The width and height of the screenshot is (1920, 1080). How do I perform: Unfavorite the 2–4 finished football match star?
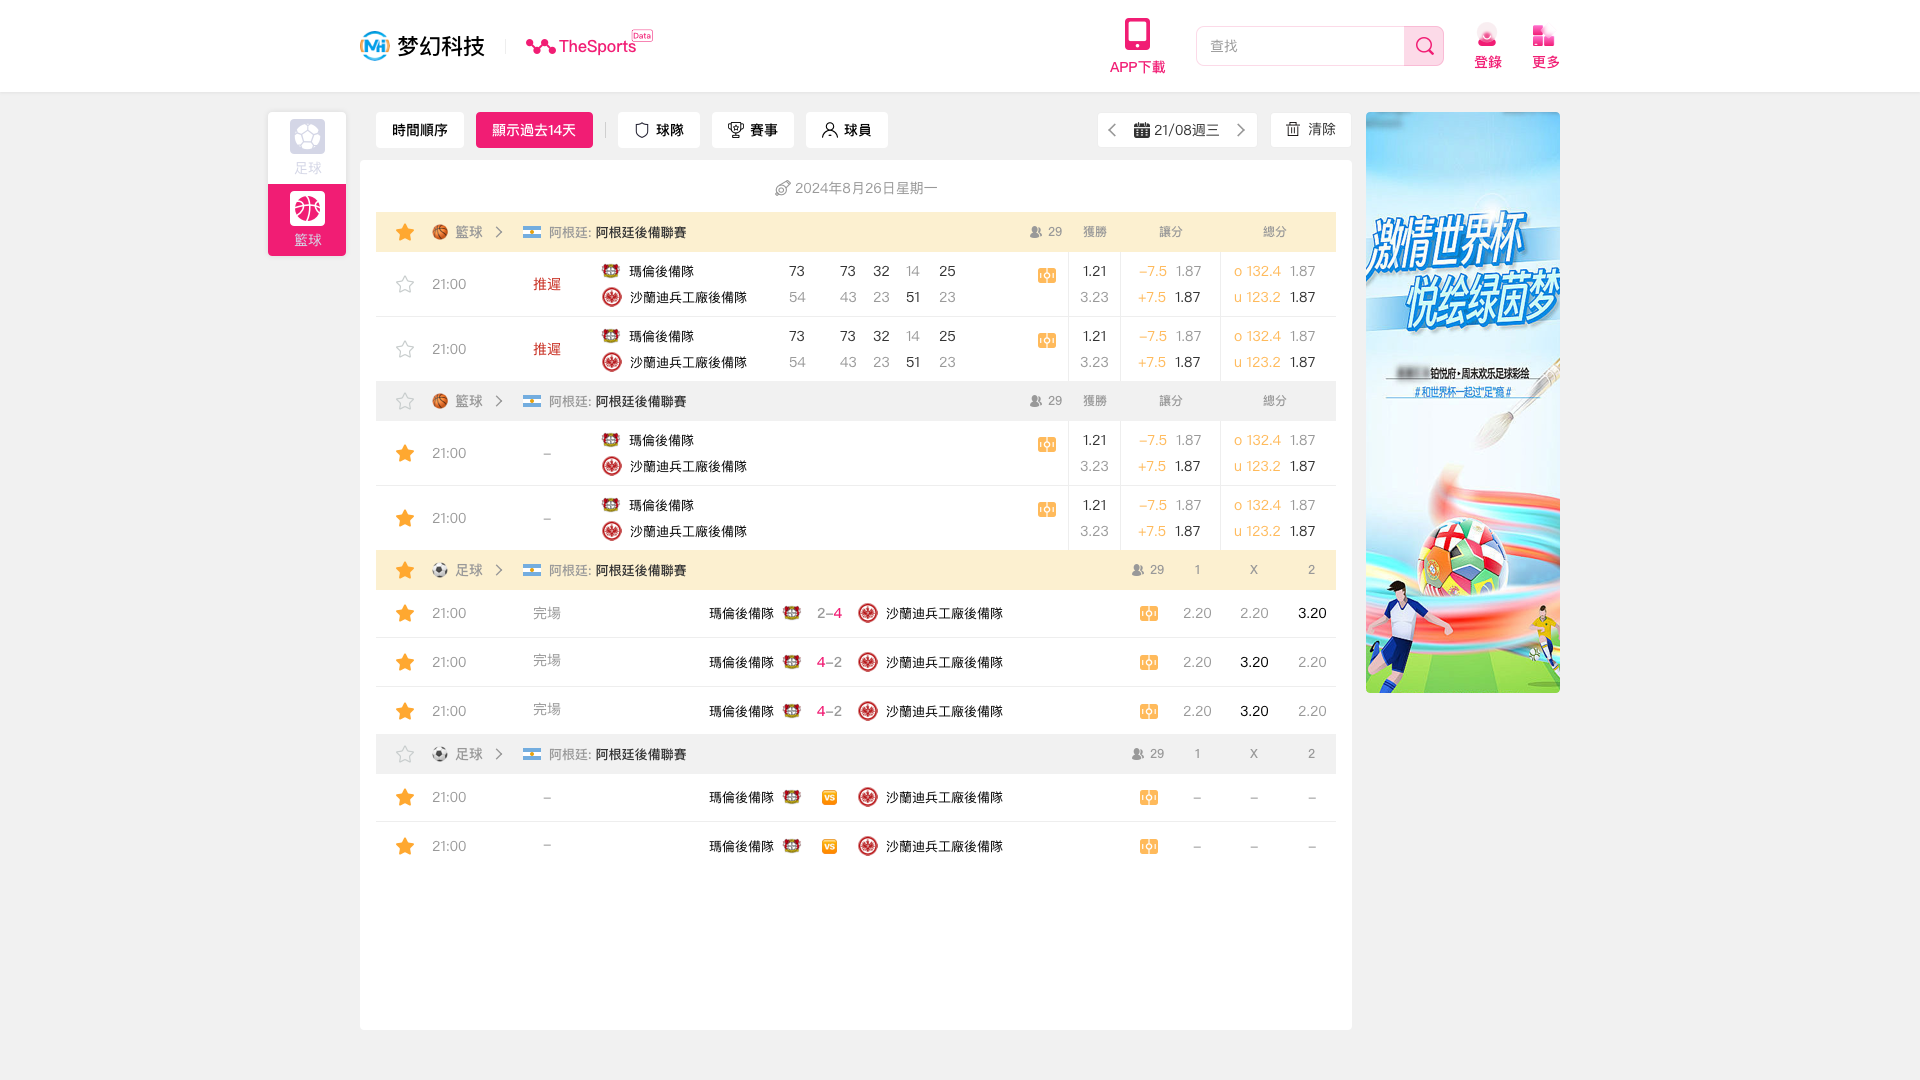405,614
